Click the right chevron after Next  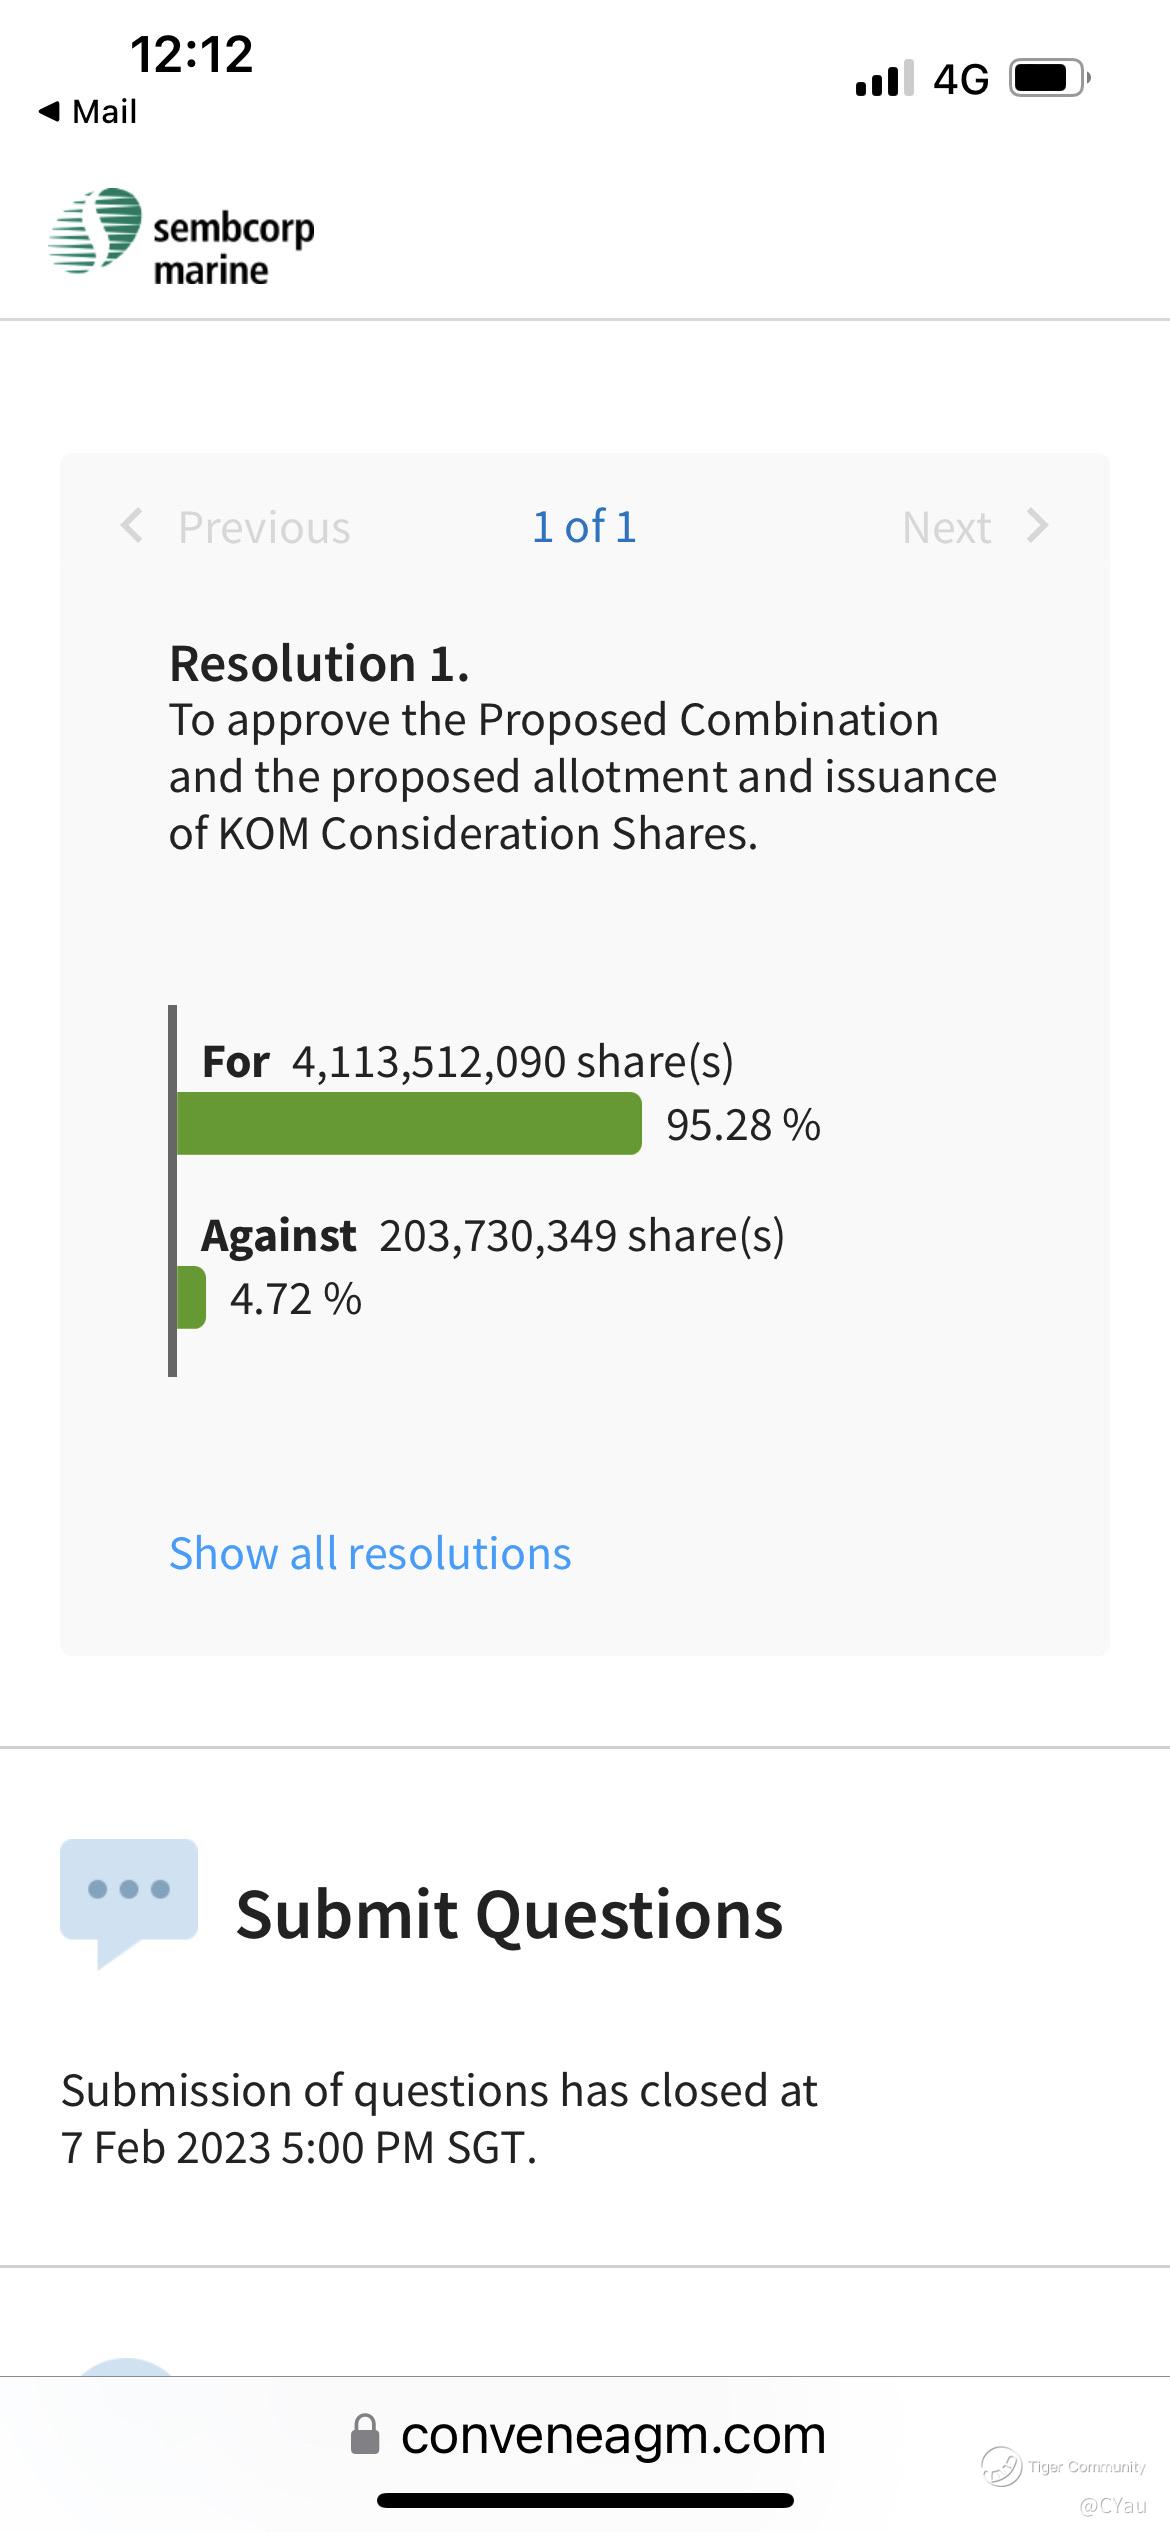[x=1038, y=526]
